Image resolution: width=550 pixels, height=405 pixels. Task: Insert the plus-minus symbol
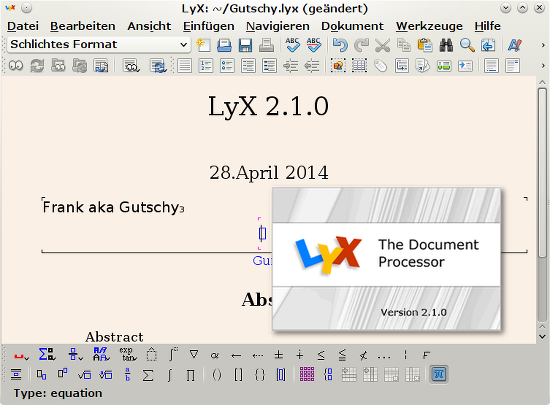pyautogui.click(x=279, y=355)
